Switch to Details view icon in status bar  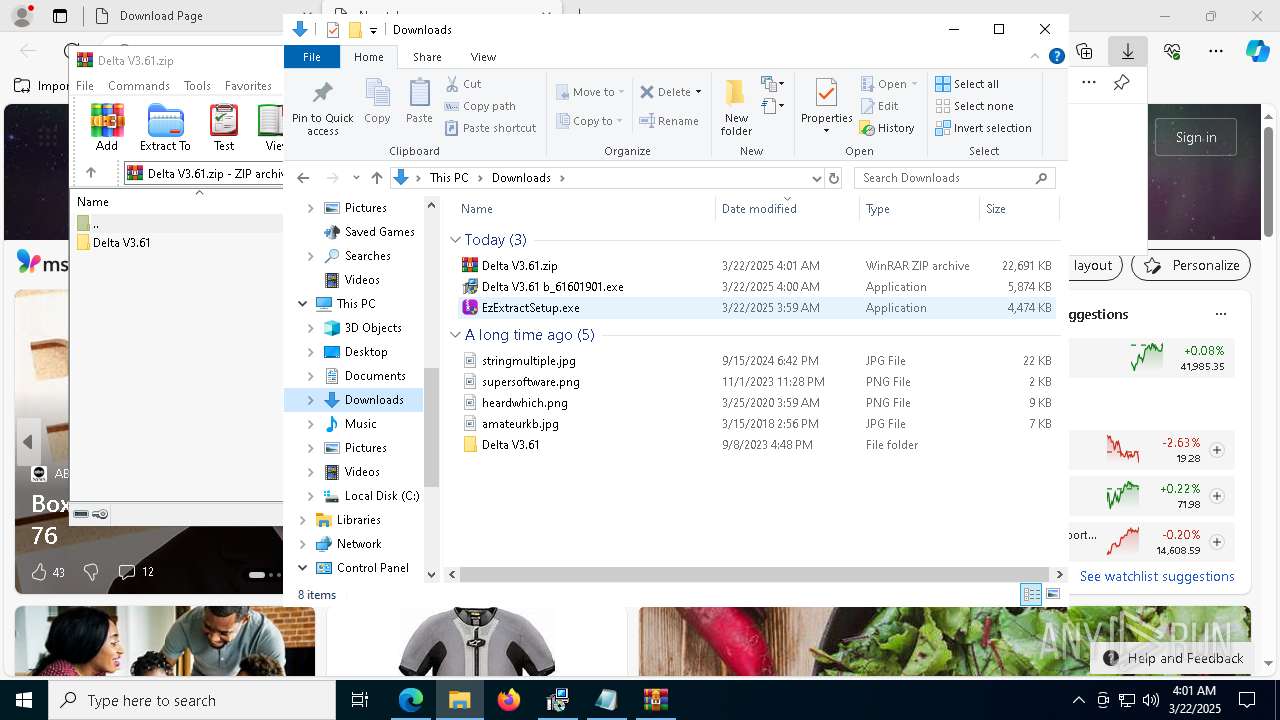click(1031, 595)
